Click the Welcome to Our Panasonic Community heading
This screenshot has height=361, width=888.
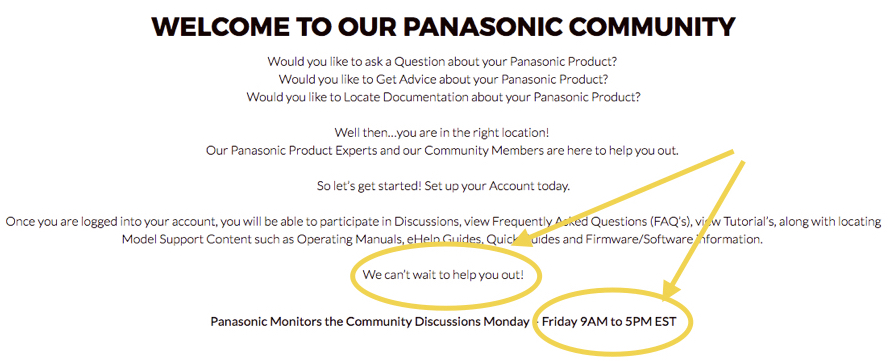coord(443,27)
